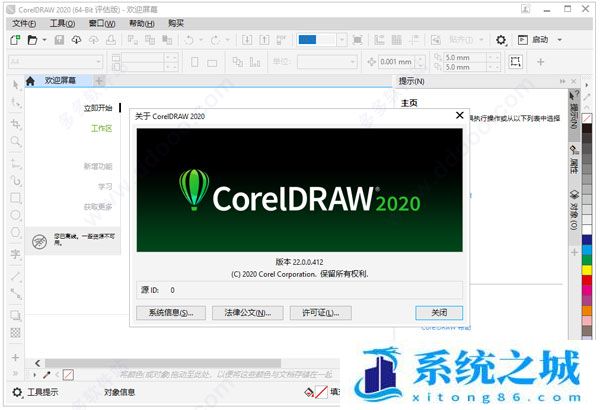
Task: Click the nudge distance 0.001 mm field
Action: pos(396,62)
